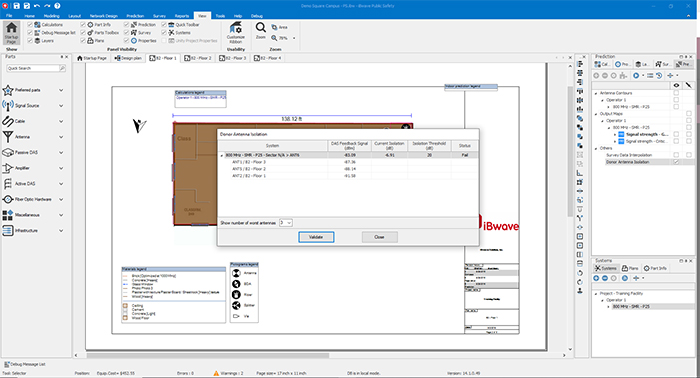Open the Reports ribbon tab
The image size is (700, 378).
click(182, 16)
